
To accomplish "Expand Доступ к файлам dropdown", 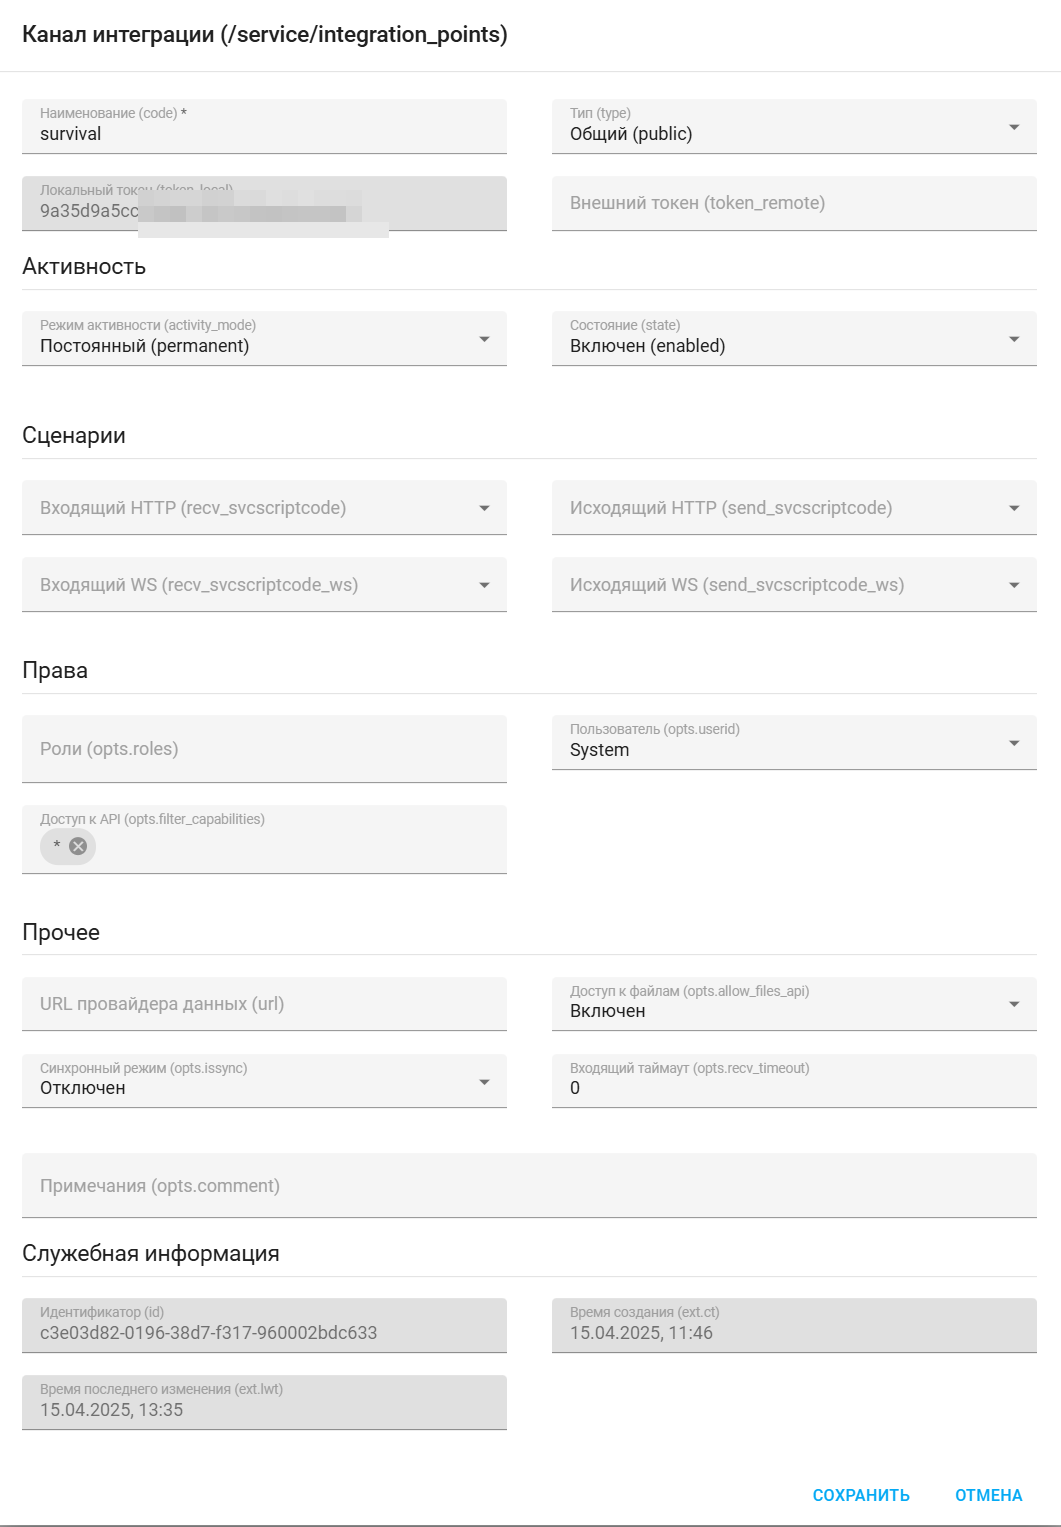I will (793, 1004).
